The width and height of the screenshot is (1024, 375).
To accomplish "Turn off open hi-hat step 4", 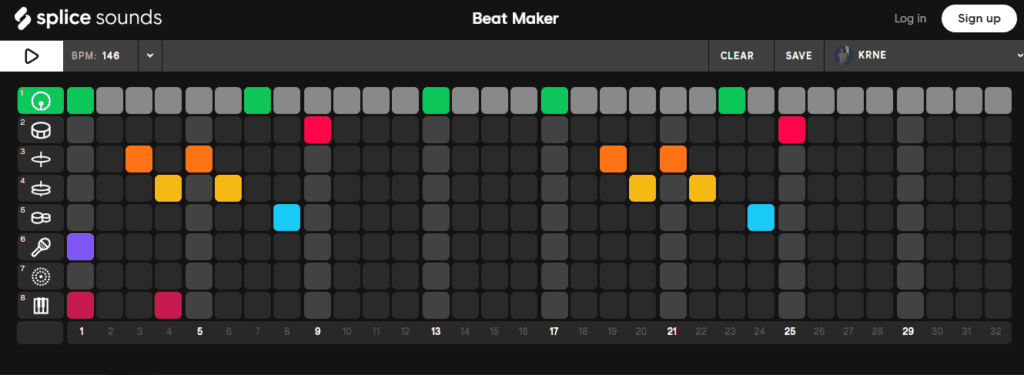I will point(168,189).
